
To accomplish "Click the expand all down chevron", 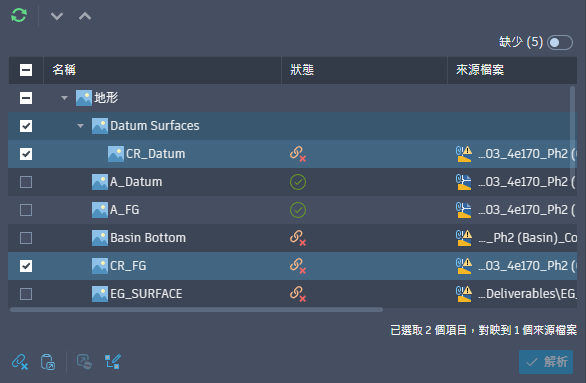I will click(x=57, y=16).
